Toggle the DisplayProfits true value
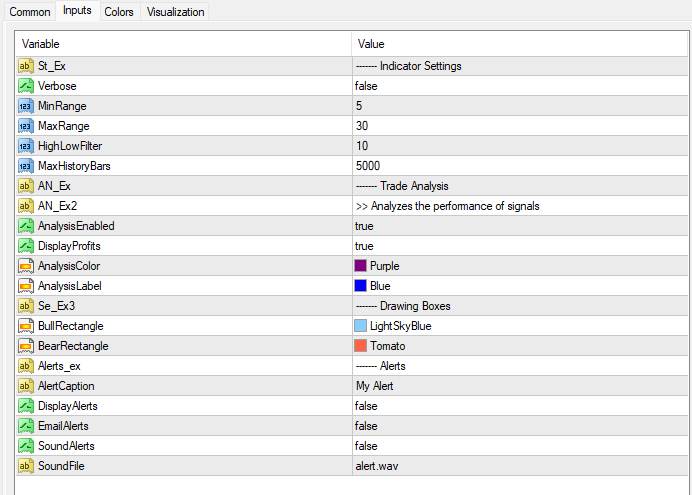 coord(364,246)
